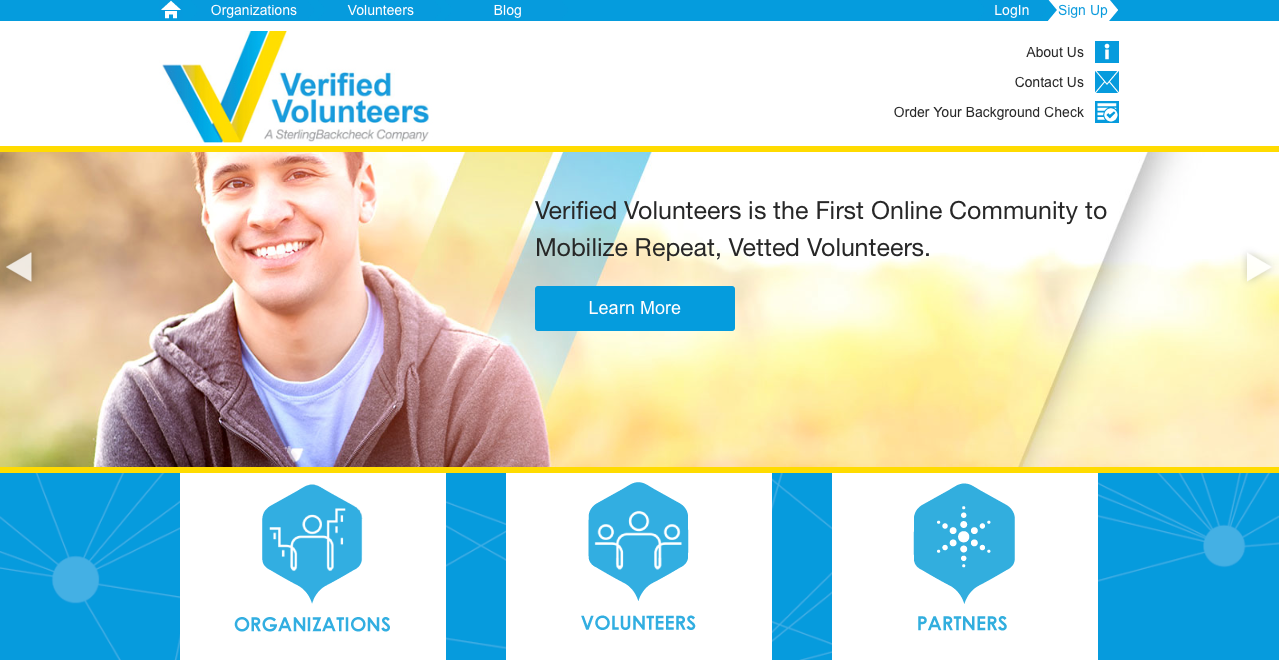Click the LogIn link
Viewport: 1279px width, 660px height.
click(x=1012, y=10)
